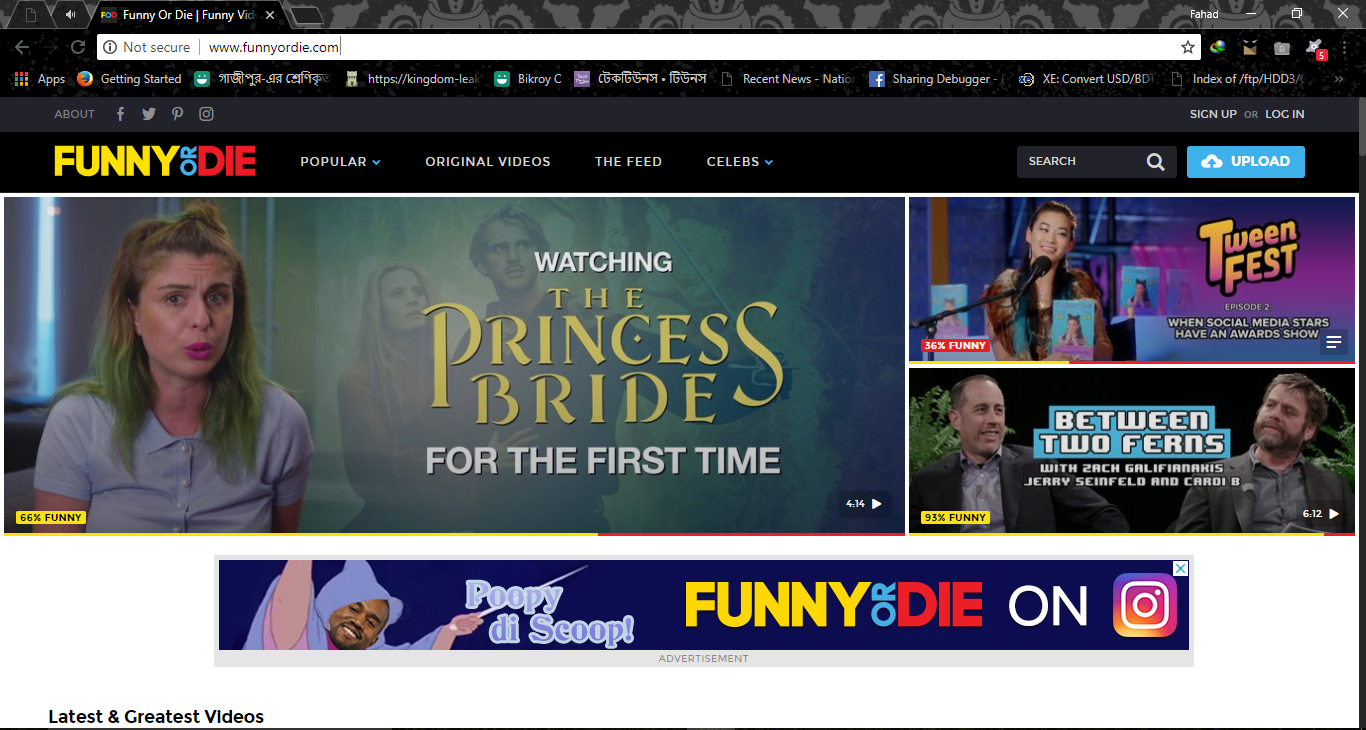Reload the page in the browser
Screen dimensions: 1366x730
[77, 47]
